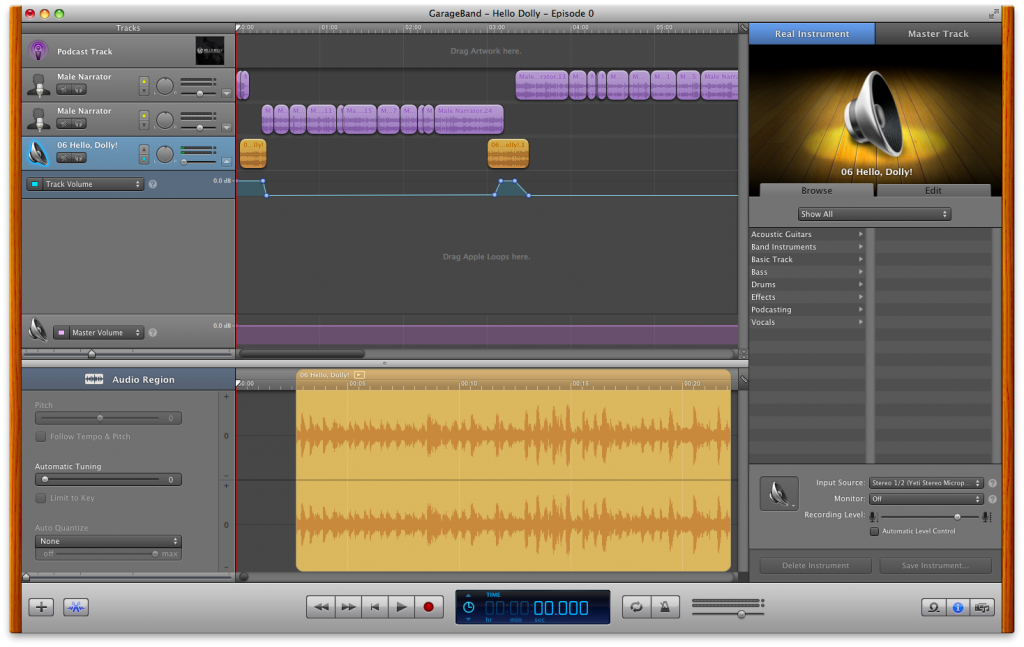Image resolution: width=1024 pixels, height=647 pixels.
Task: Select the Browse tab
Action: pyautogui.click(x=816, y=191)
